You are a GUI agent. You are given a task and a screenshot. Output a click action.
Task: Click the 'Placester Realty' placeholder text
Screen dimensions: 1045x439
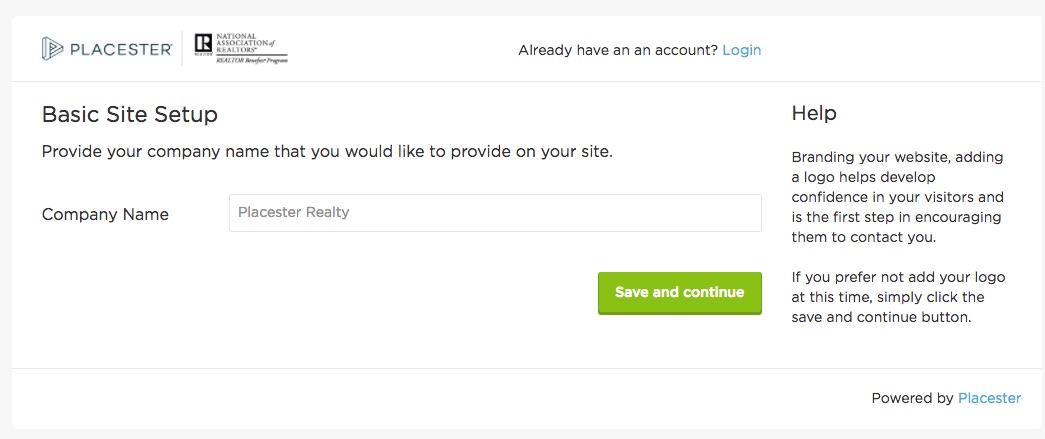click(x=294, y=213)
